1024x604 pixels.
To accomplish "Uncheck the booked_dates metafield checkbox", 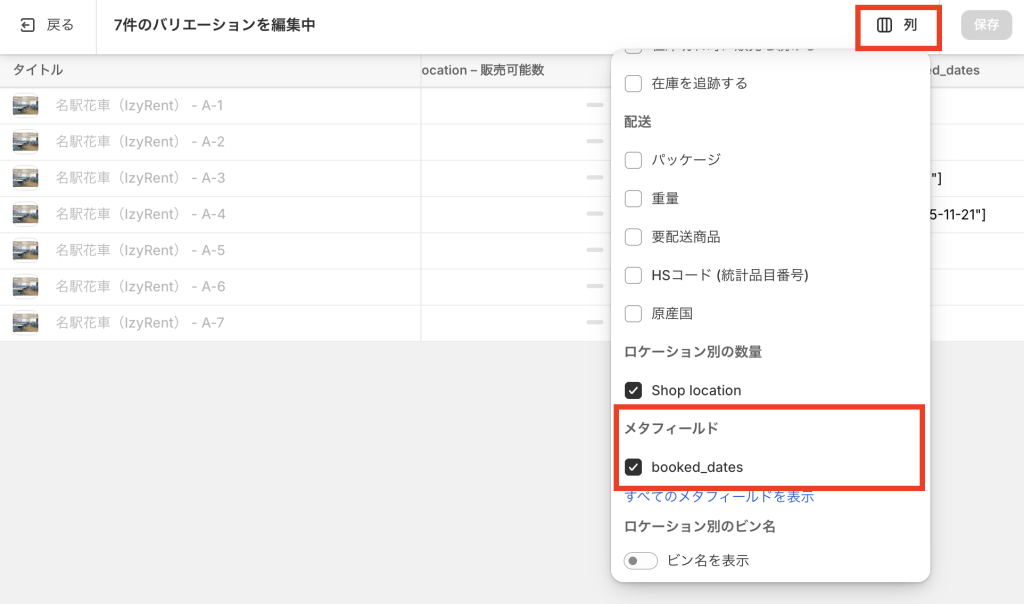I will pyautogui.click(x=633, y=467).
